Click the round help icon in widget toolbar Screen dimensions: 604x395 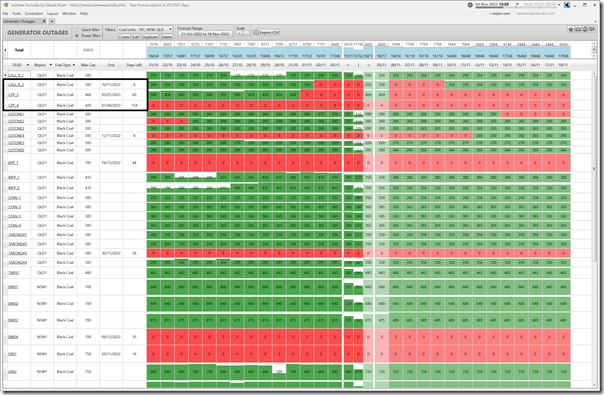click(x=585, y=29)
